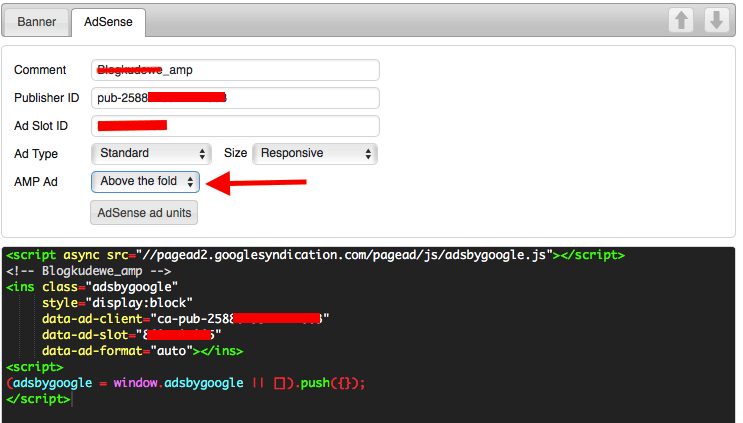Click the Comment label
This screenshot has height=423, width=743.
[40, 70]
